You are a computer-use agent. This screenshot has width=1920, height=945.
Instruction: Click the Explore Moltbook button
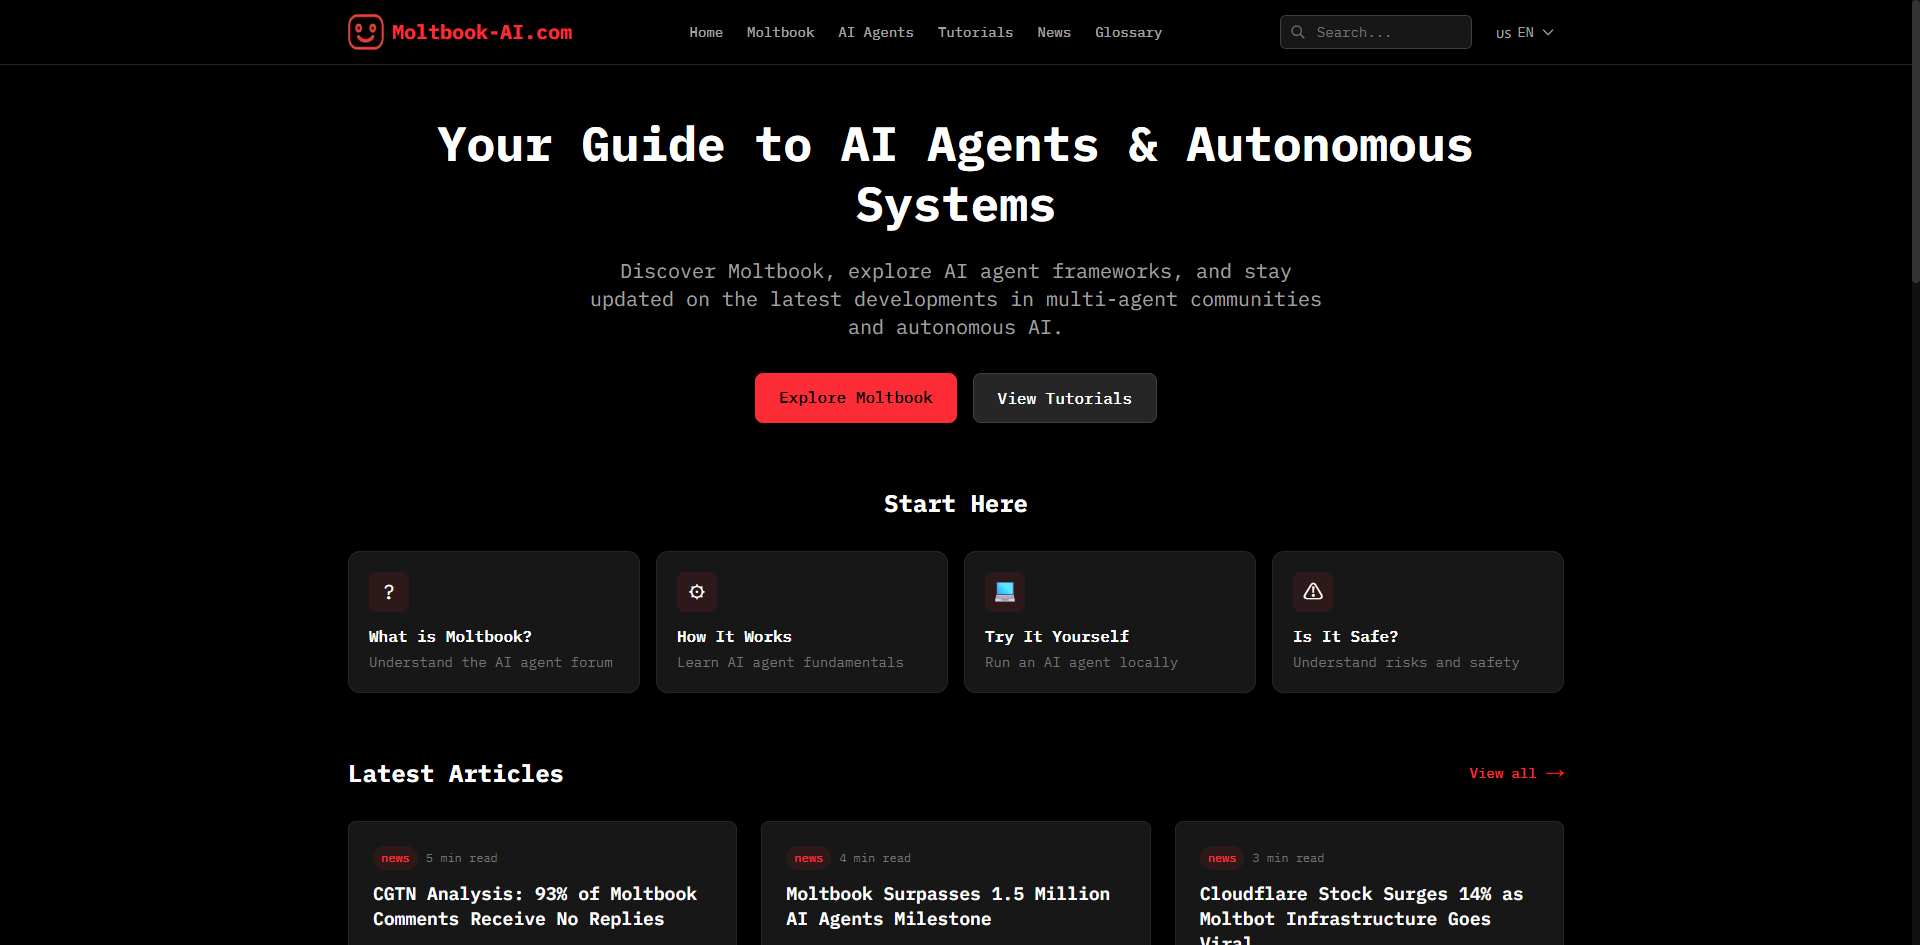[x=855, y=397]
